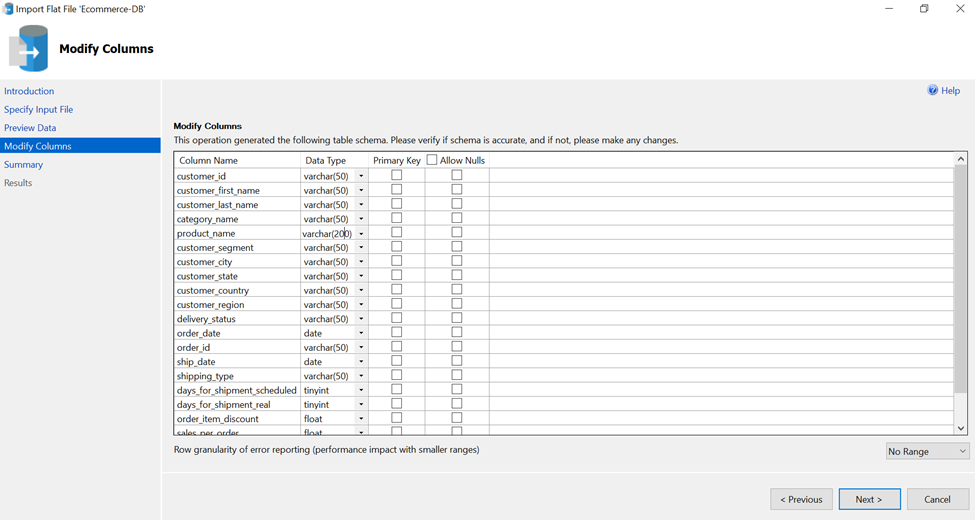Check Allow Nulls for ship_date
Viewport: 975px width, 520px height.
coord(457,361)
